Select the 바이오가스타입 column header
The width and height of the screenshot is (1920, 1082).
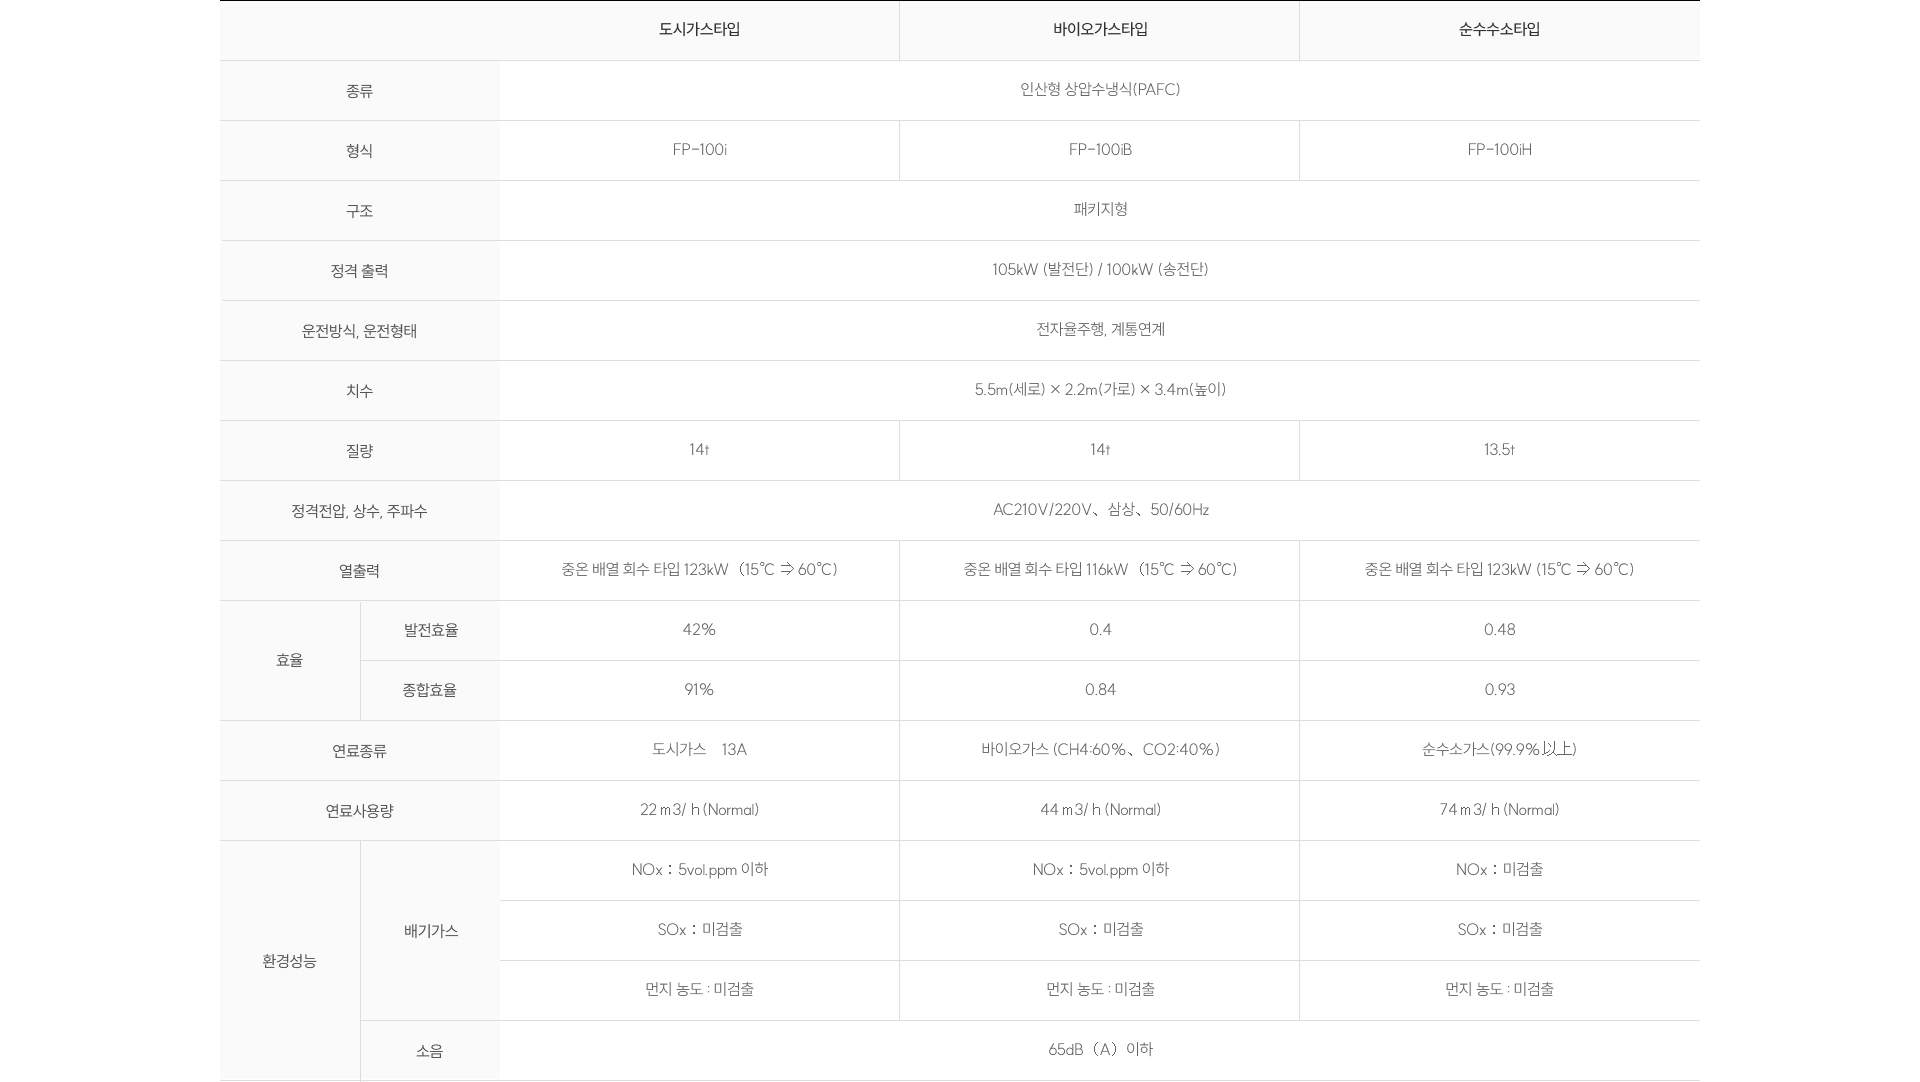[1100, 30]
